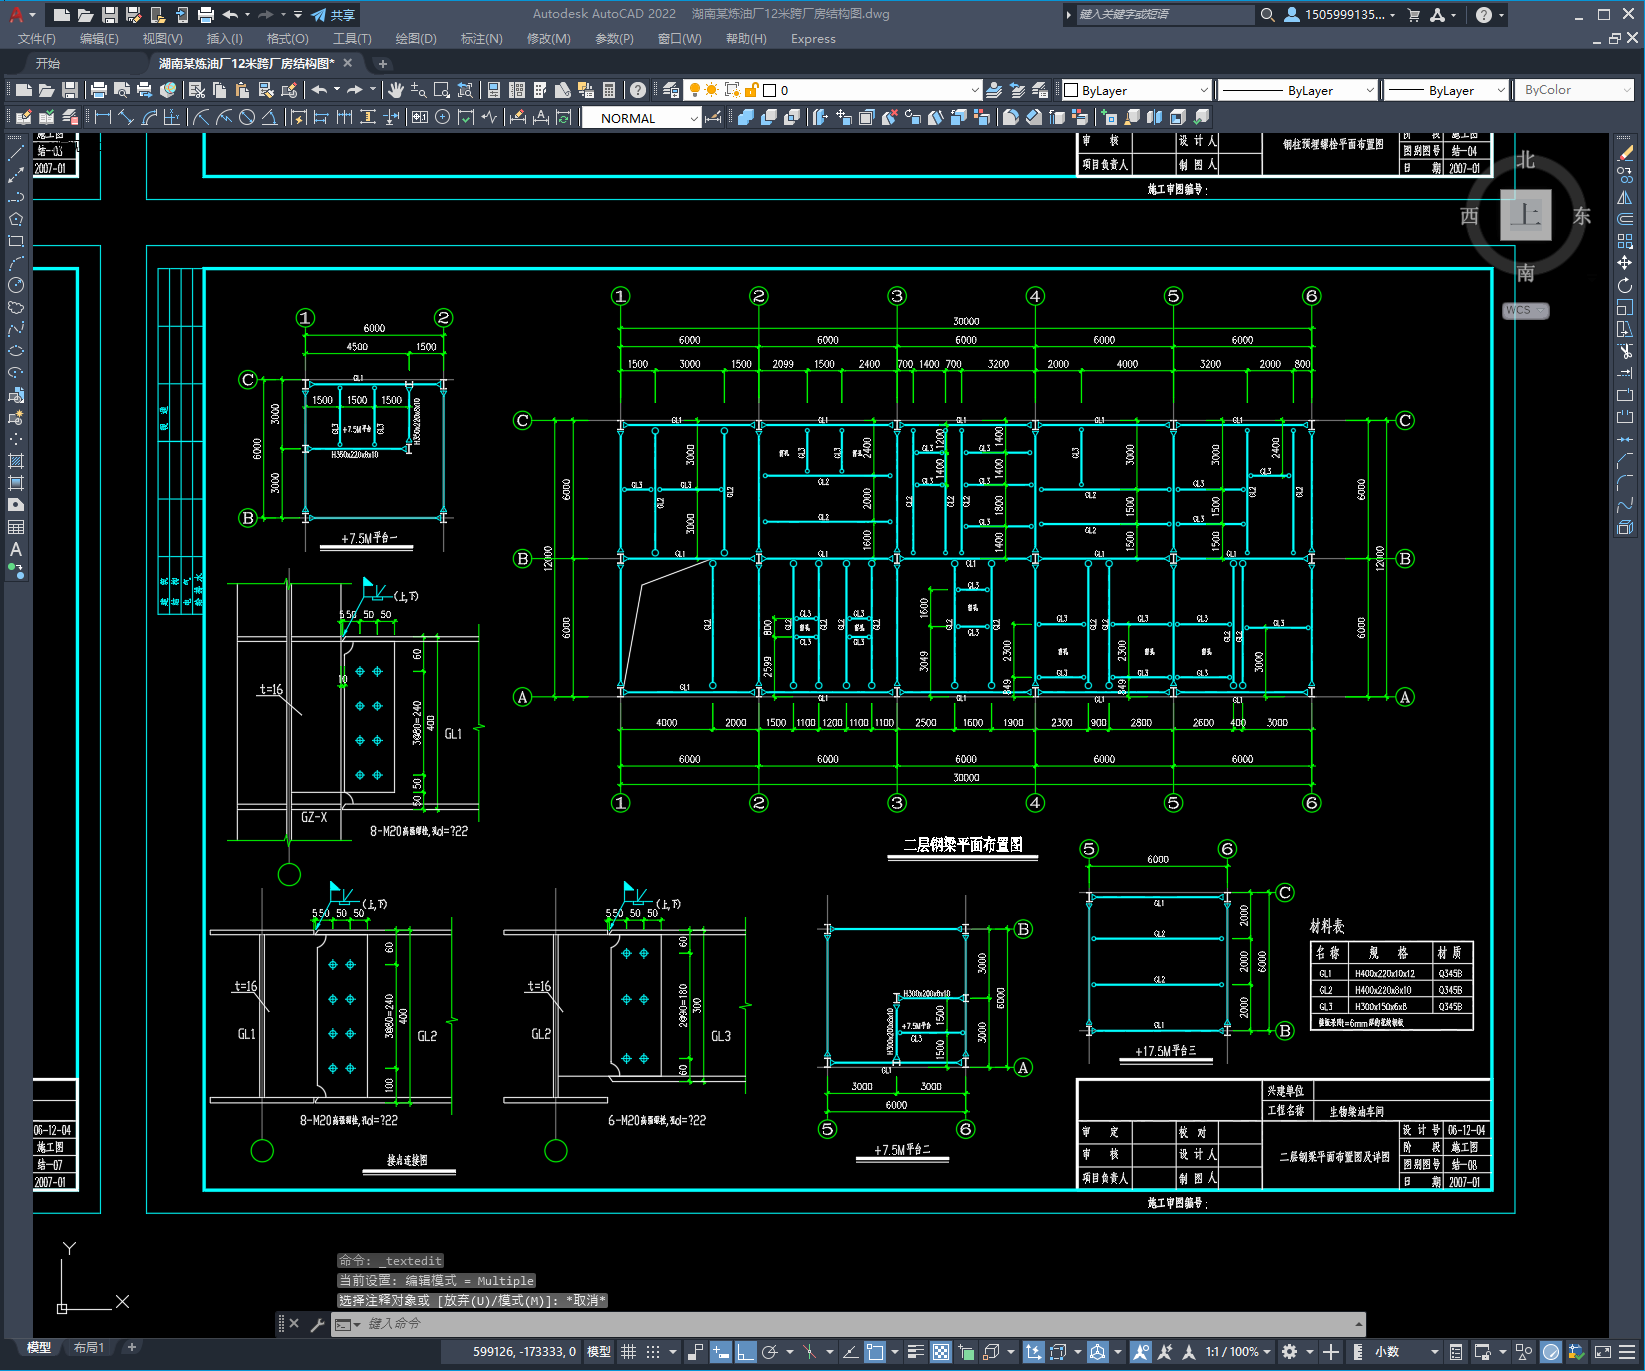The width and height of the screenshot is (1645, 1371).
Task: Click the Union solid editing icon
Action: tap(746, 117)
